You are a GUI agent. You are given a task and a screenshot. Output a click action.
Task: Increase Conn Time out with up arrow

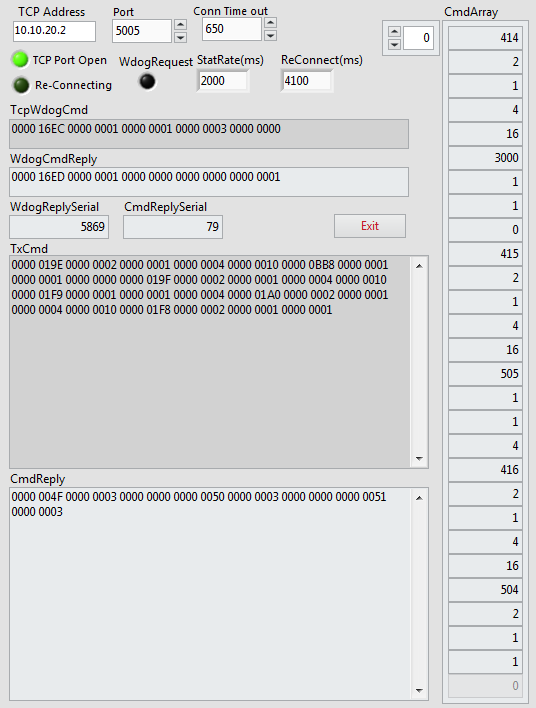[x=270, y=23]
